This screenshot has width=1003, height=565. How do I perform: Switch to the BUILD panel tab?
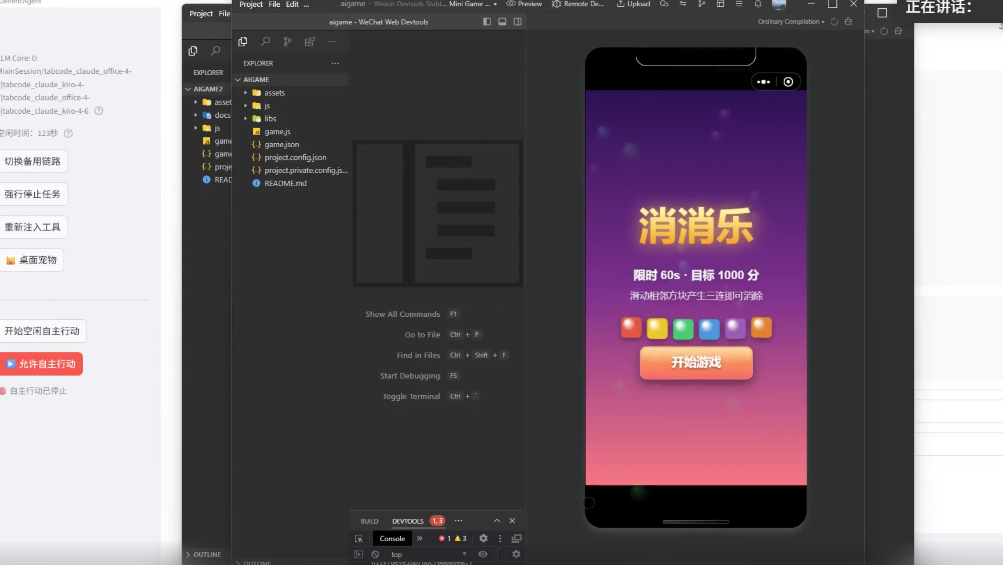coord(369,521)
